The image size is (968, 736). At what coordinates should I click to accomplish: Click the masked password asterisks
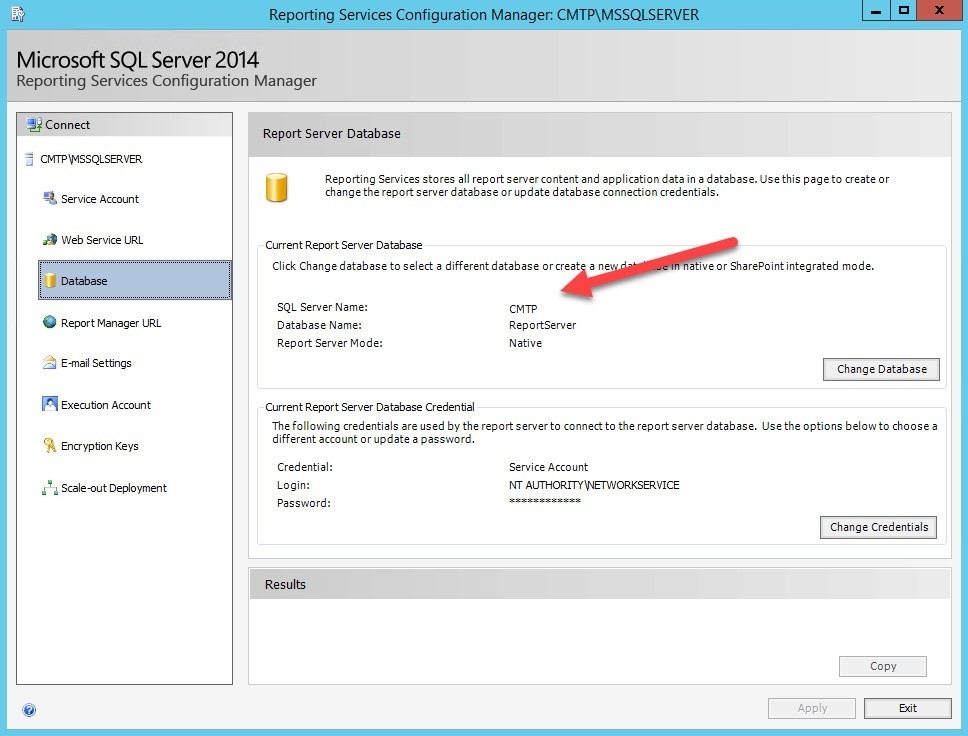tap(544, 501)
